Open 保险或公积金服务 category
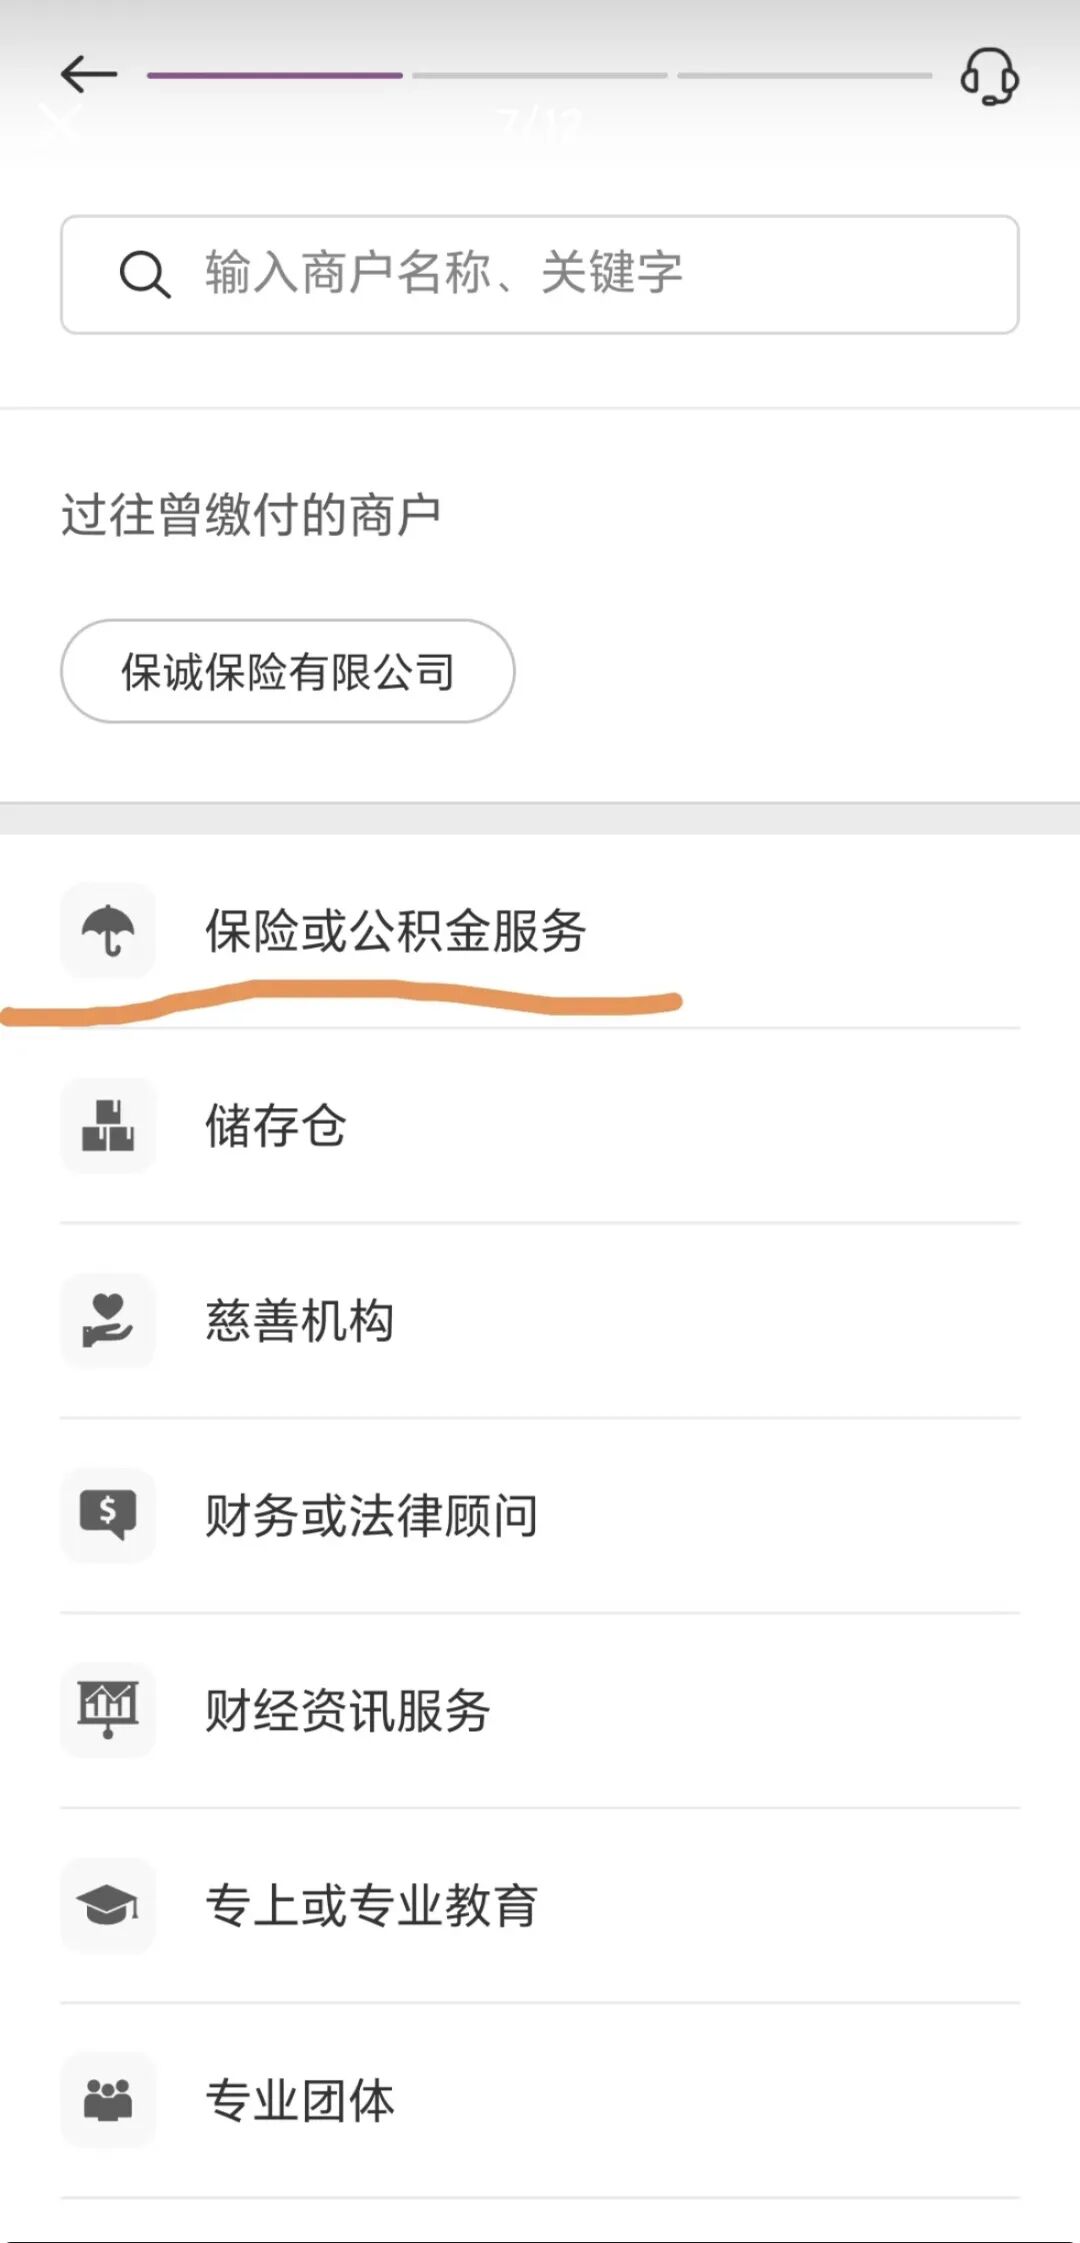 coord(396,931)
